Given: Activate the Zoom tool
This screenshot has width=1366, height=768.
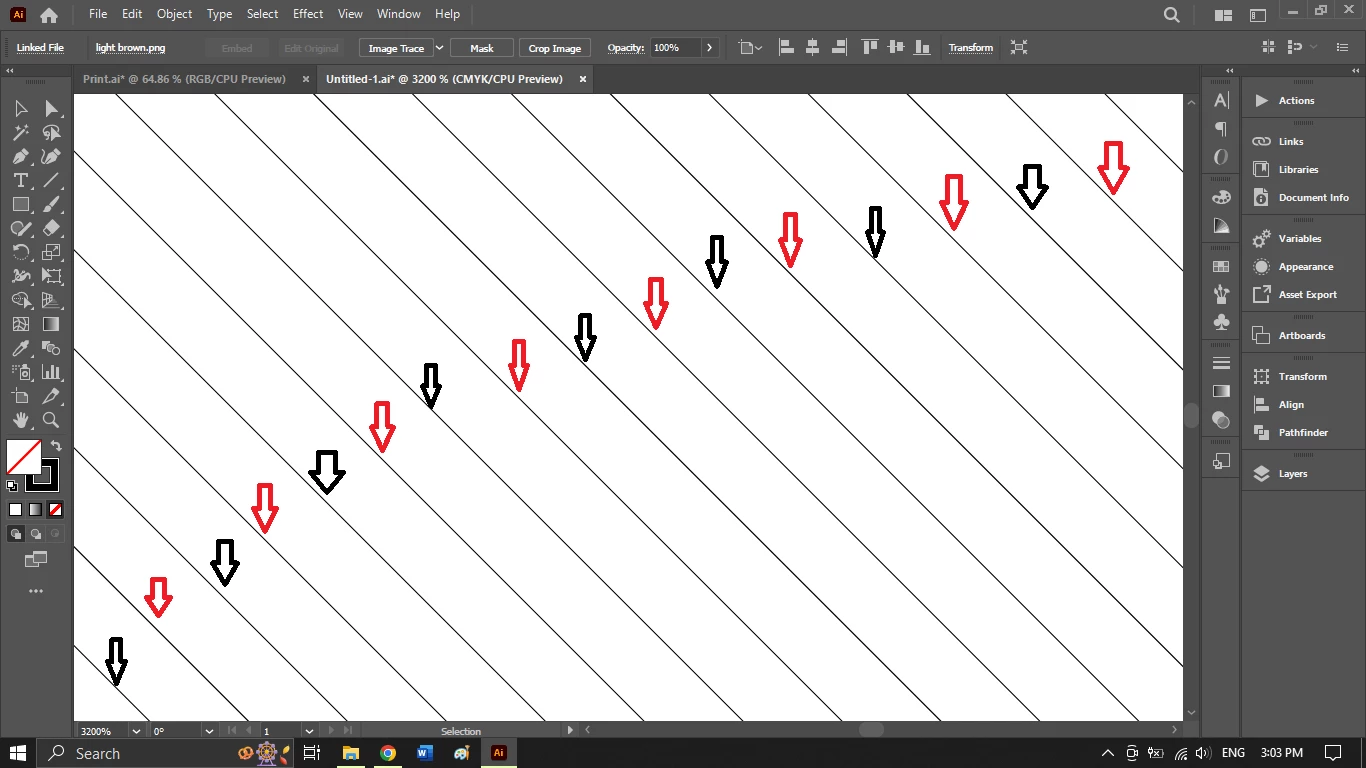Looking at the screenshot, I should [51, 420].
